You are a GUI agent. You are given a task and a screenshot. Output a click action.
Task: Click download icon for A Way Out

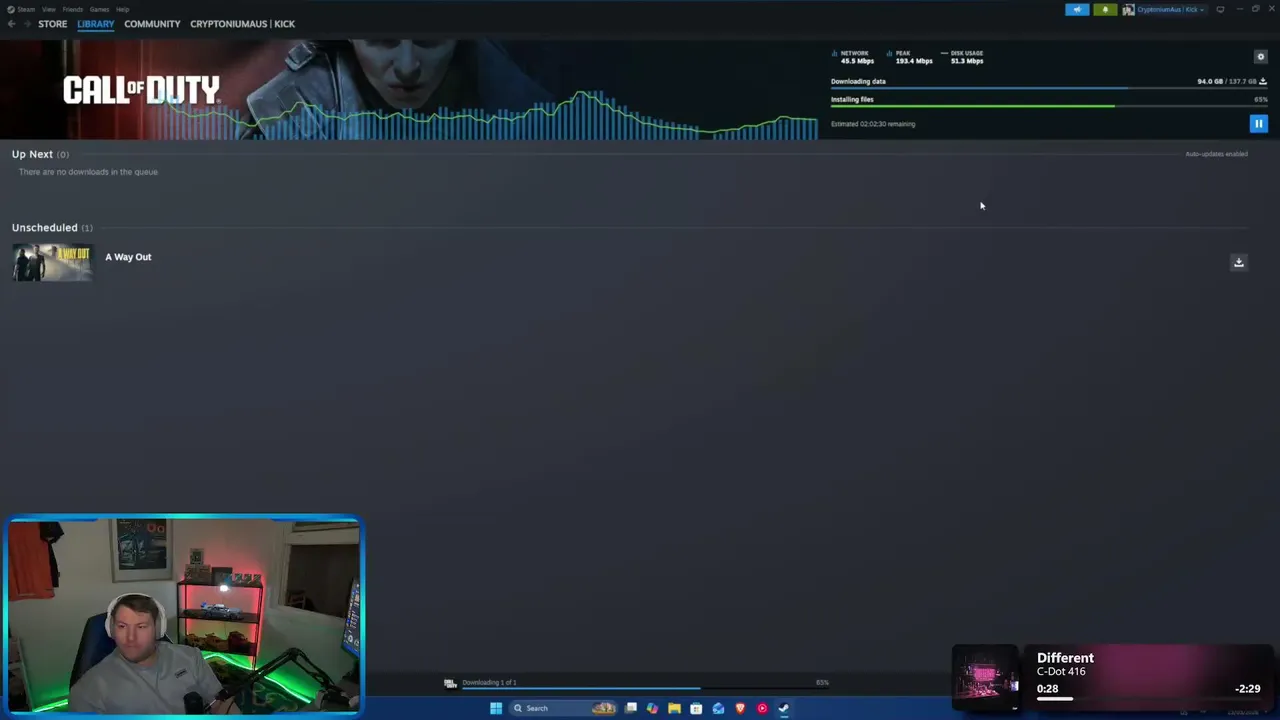(1238, 262)
